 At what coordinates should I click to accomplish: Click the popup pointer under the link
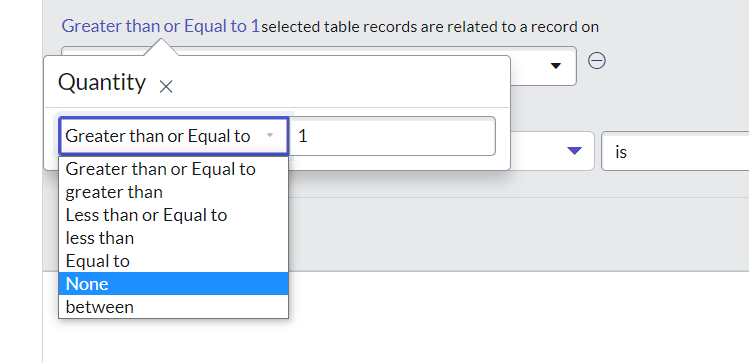tap(161, 47)
